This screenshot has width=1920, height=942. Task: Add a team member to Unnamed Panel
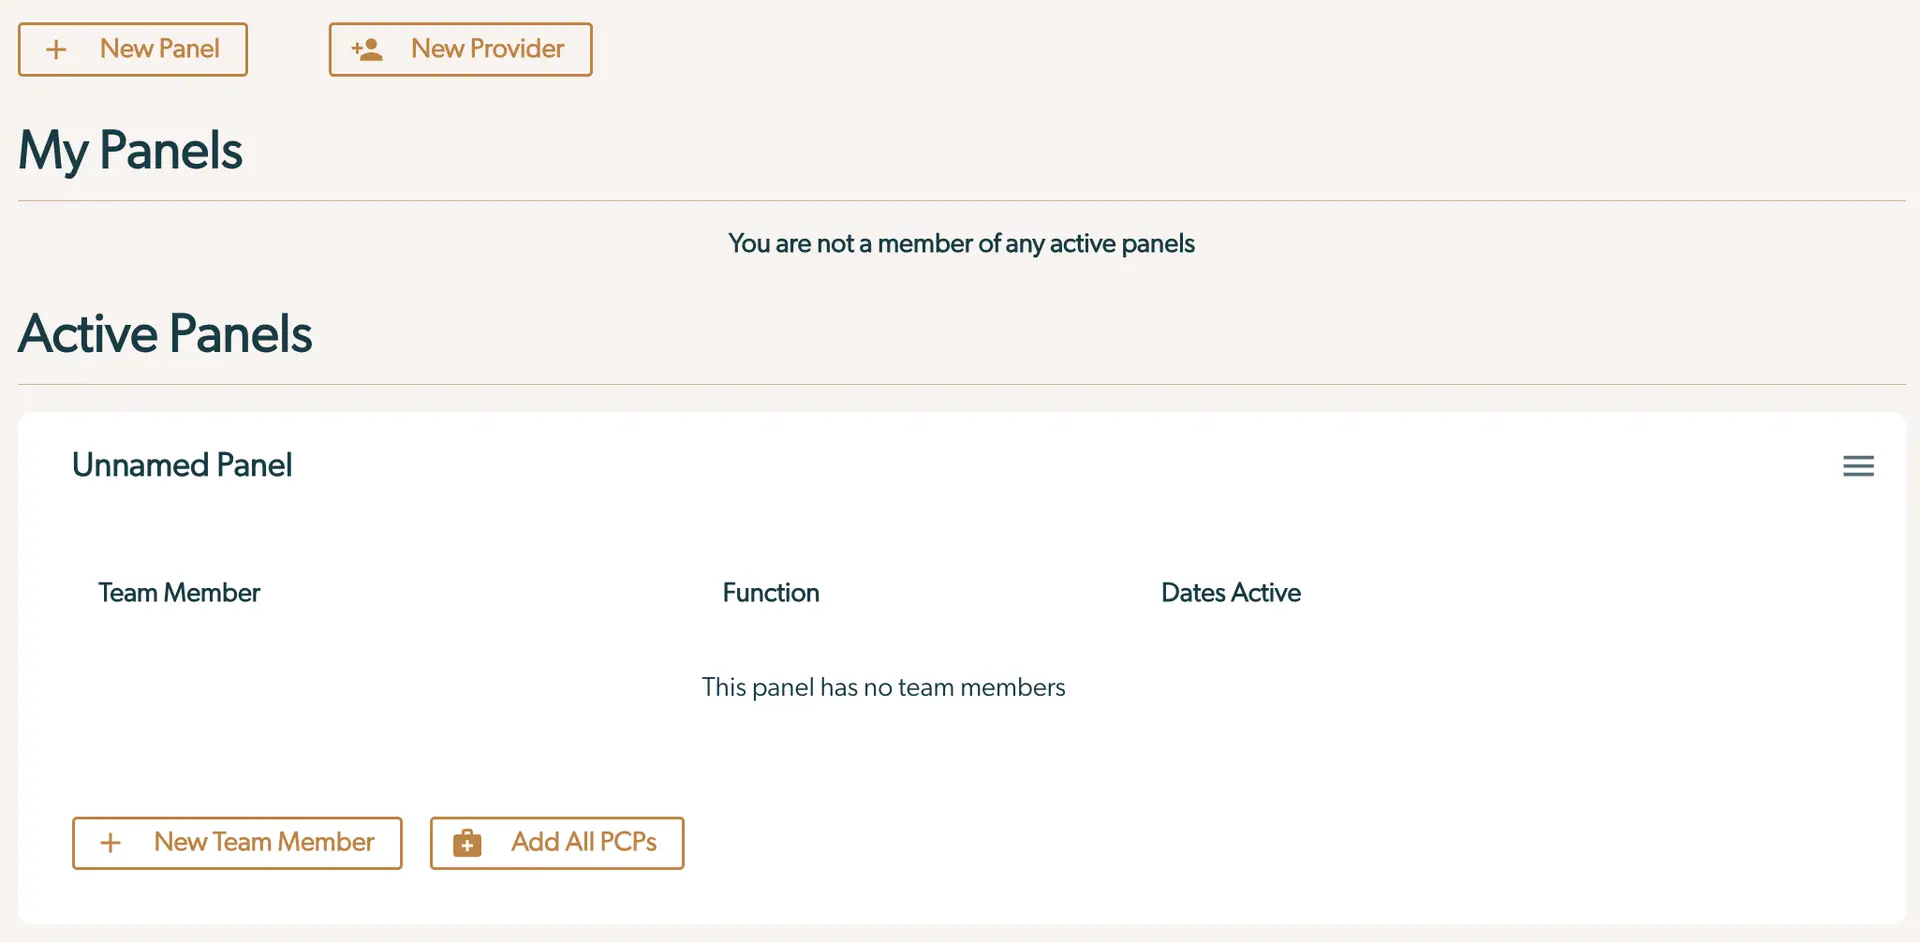[x=237, y=843]
